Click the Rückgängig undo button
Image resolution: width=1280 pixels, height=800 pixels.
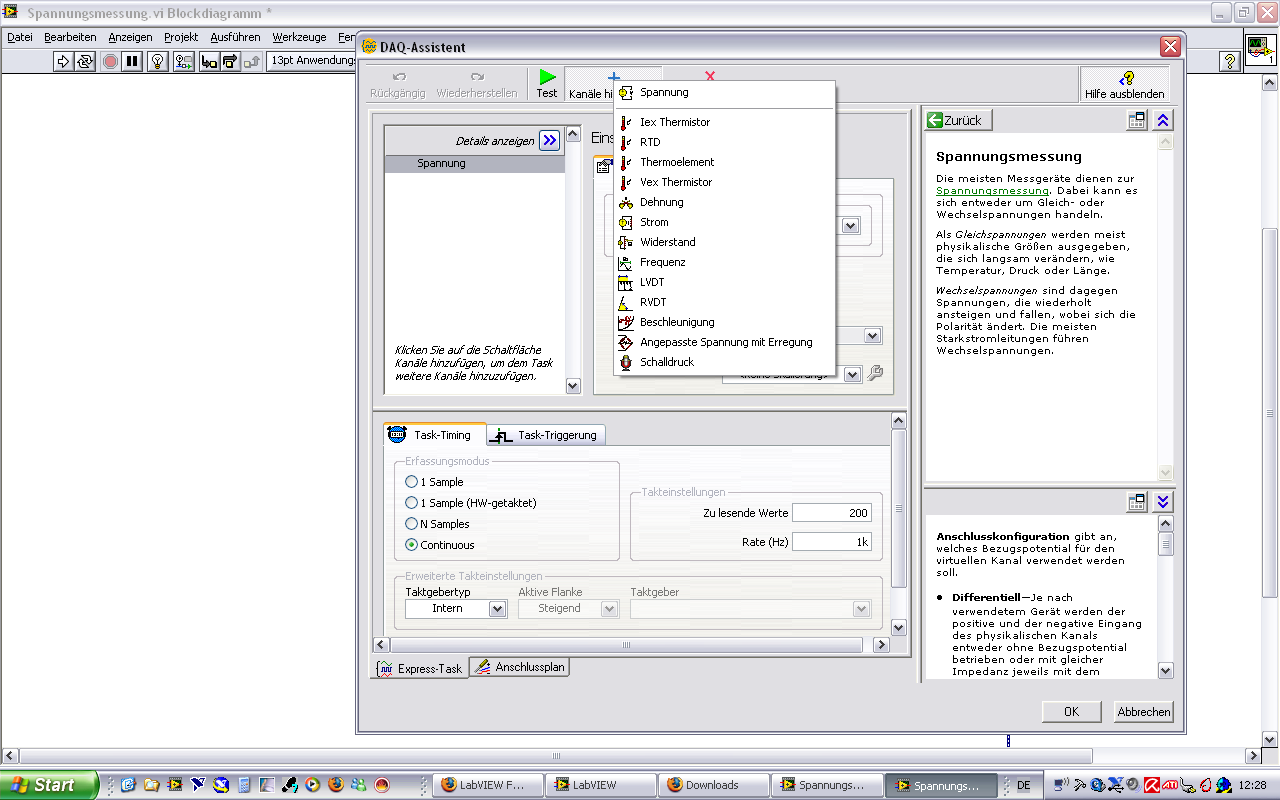[x=398, y=85]
